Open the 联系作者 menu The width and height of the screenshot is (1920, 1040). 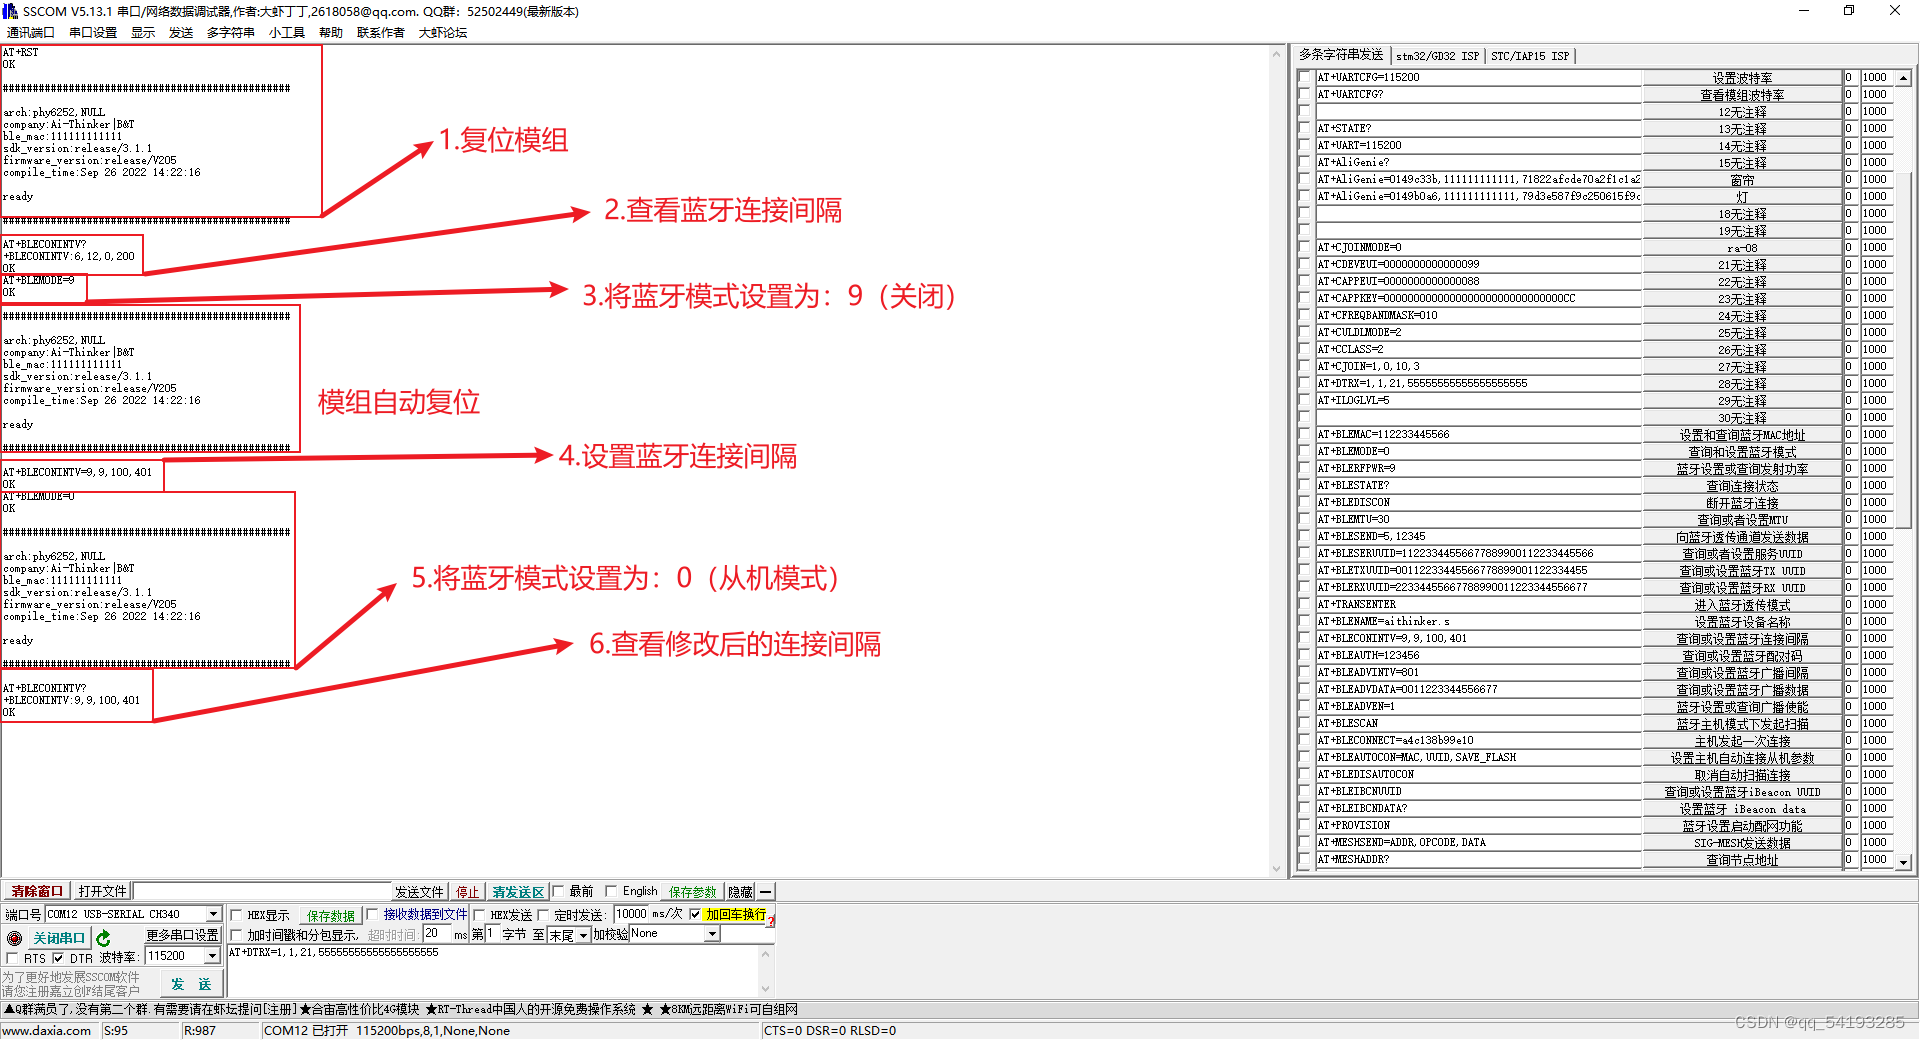pos(381,33)
